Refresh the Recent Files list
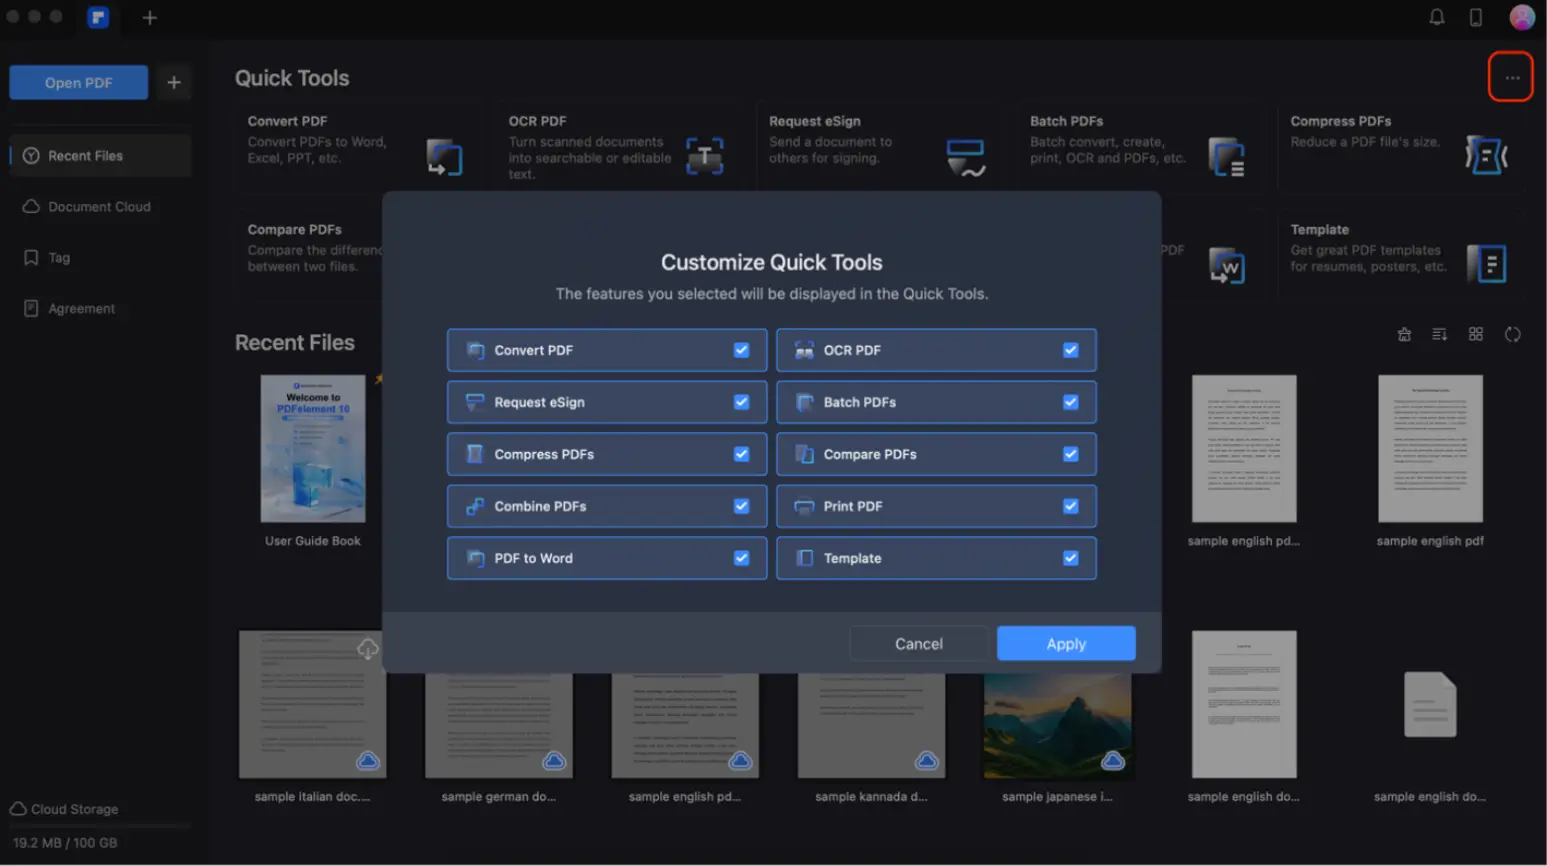The height and width of the screenshot is (866, 1547). pyautogui.click(x=1512, y=334)
